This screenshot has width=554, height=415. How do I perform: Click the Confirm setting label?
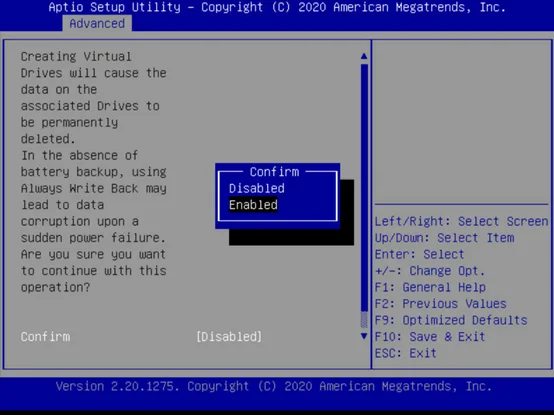[45, 337]
